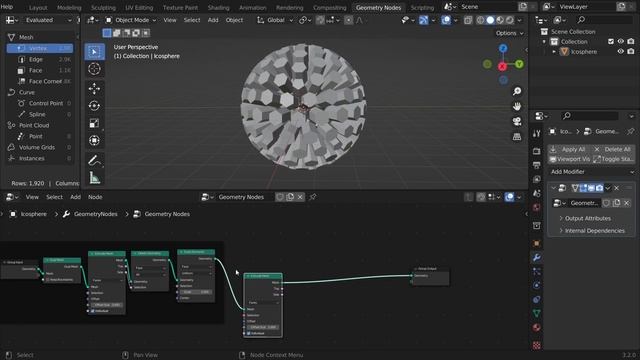The height and width of the screenshot is (360, 640).
Task: Switch to Scripting workspace tab
Action: coord(422,7)
